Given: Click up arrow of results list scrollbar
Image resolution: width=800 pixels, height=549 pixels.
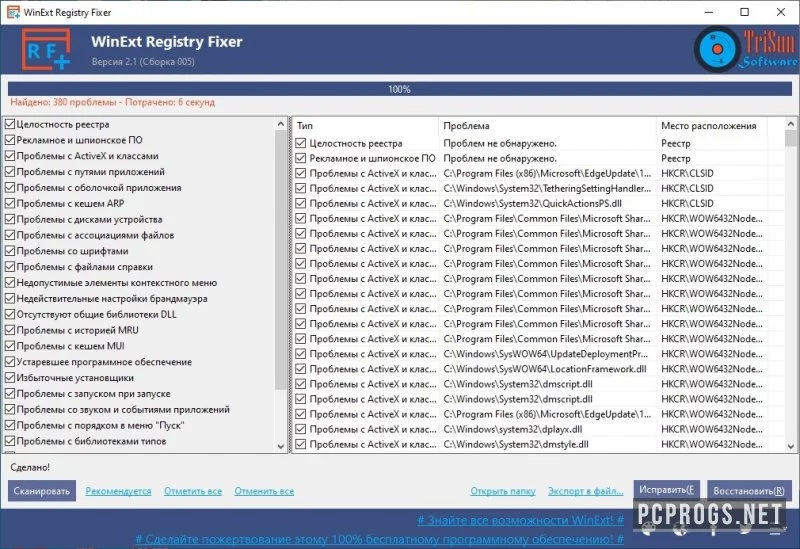Looking at the screenshot, I should click(791, 124).
